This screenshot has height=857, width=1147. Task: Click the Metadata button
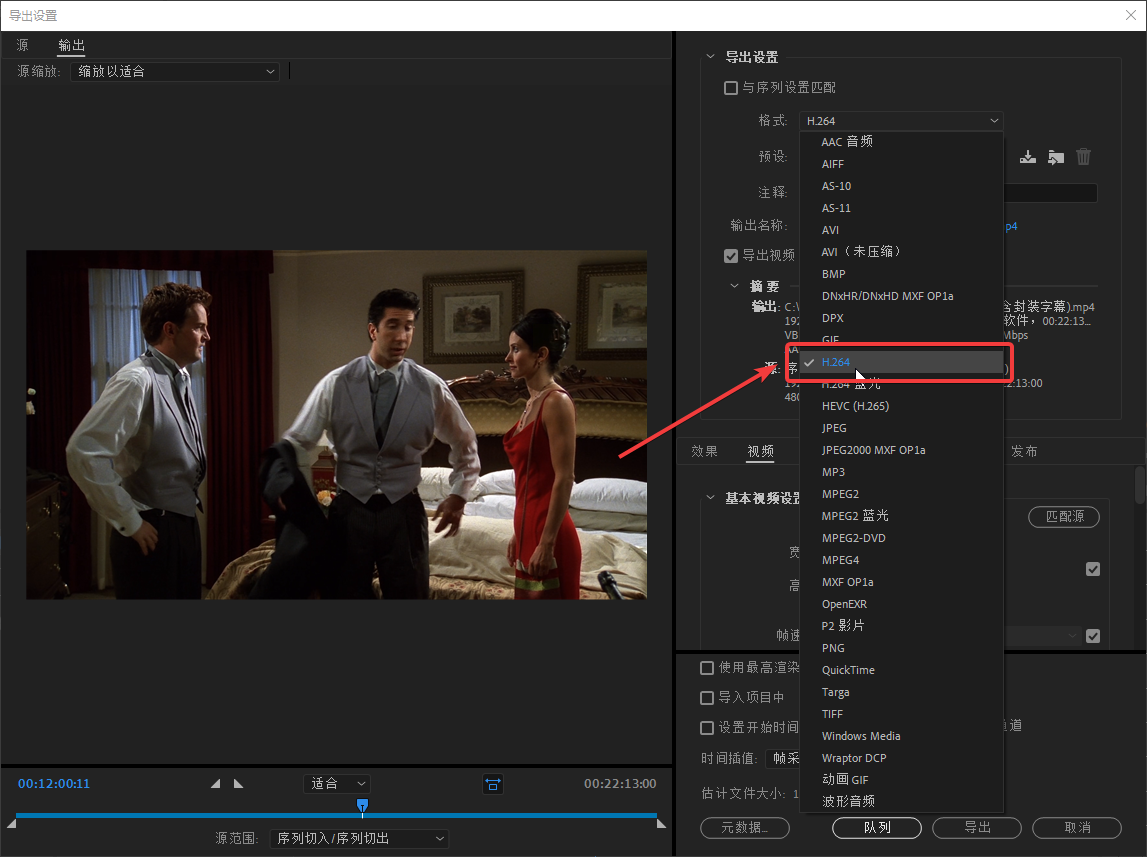coord(745,828)
